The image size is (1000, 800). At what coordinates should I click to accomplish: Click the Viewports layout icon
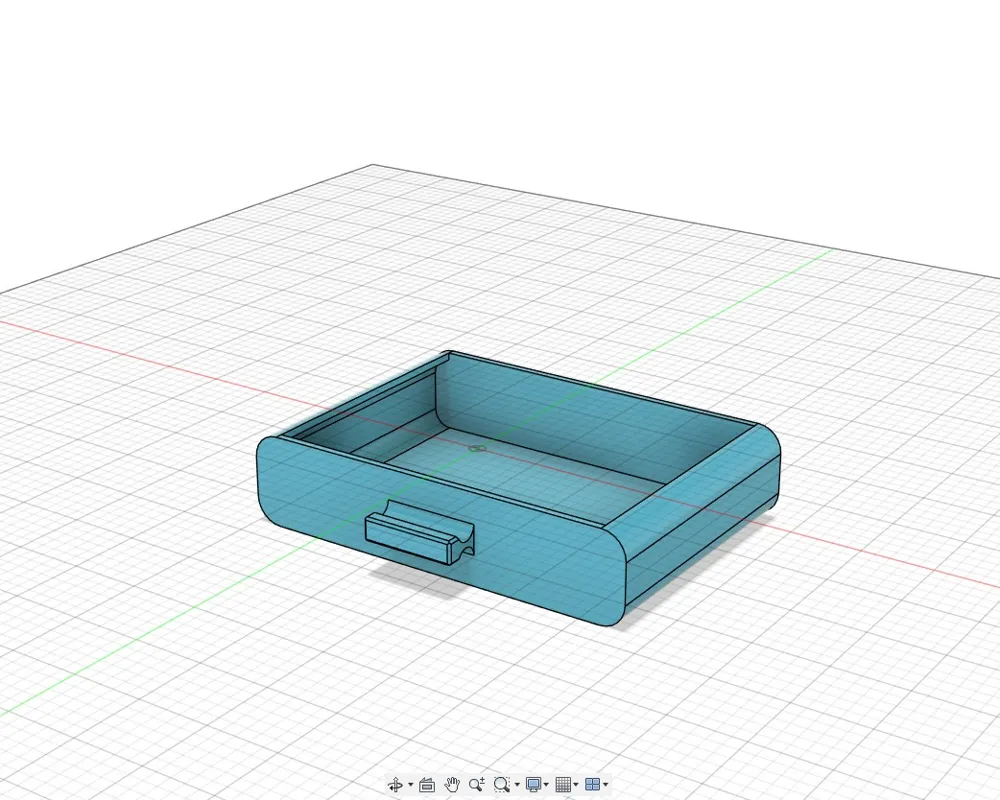(x=592, y=784)
